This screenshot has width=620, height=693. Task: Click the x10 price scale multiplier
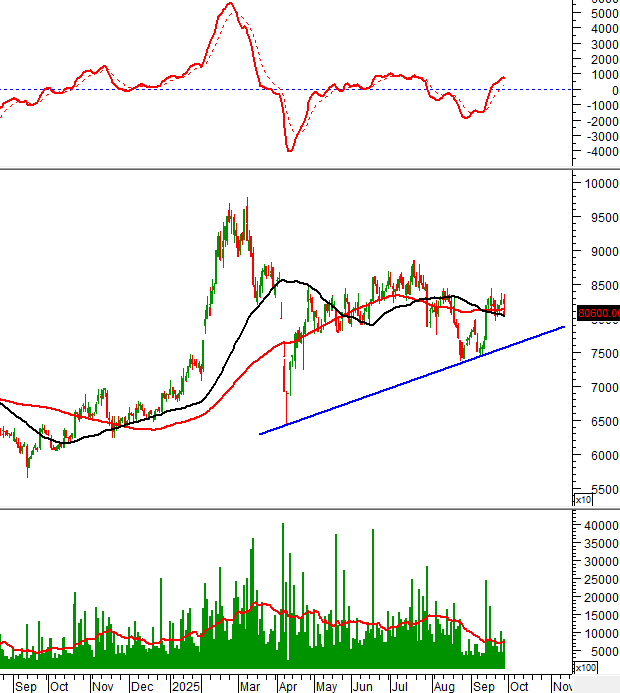583,500
